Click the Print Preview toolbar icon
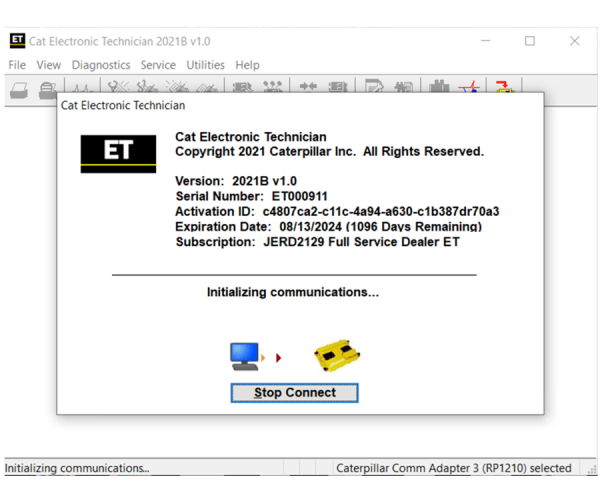The image size is (600, 500). [x=48, y=90]
